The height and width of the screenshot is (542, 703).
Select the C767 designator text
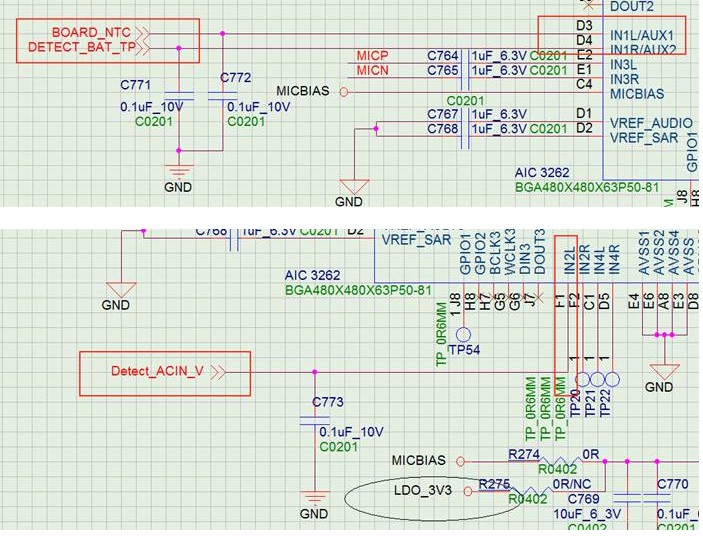click(x=443, y=114)
